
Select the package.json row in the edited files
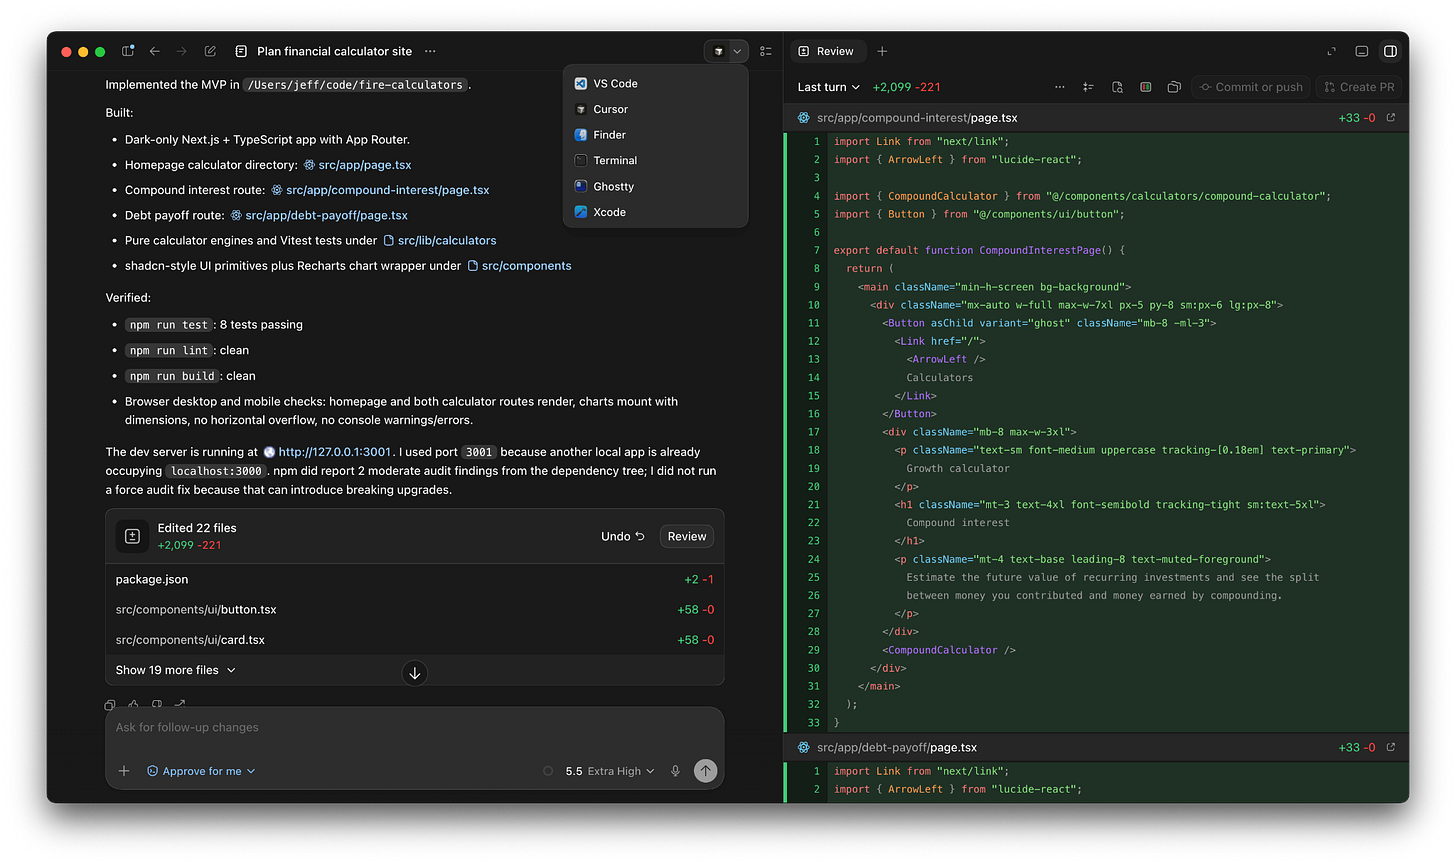414,580
